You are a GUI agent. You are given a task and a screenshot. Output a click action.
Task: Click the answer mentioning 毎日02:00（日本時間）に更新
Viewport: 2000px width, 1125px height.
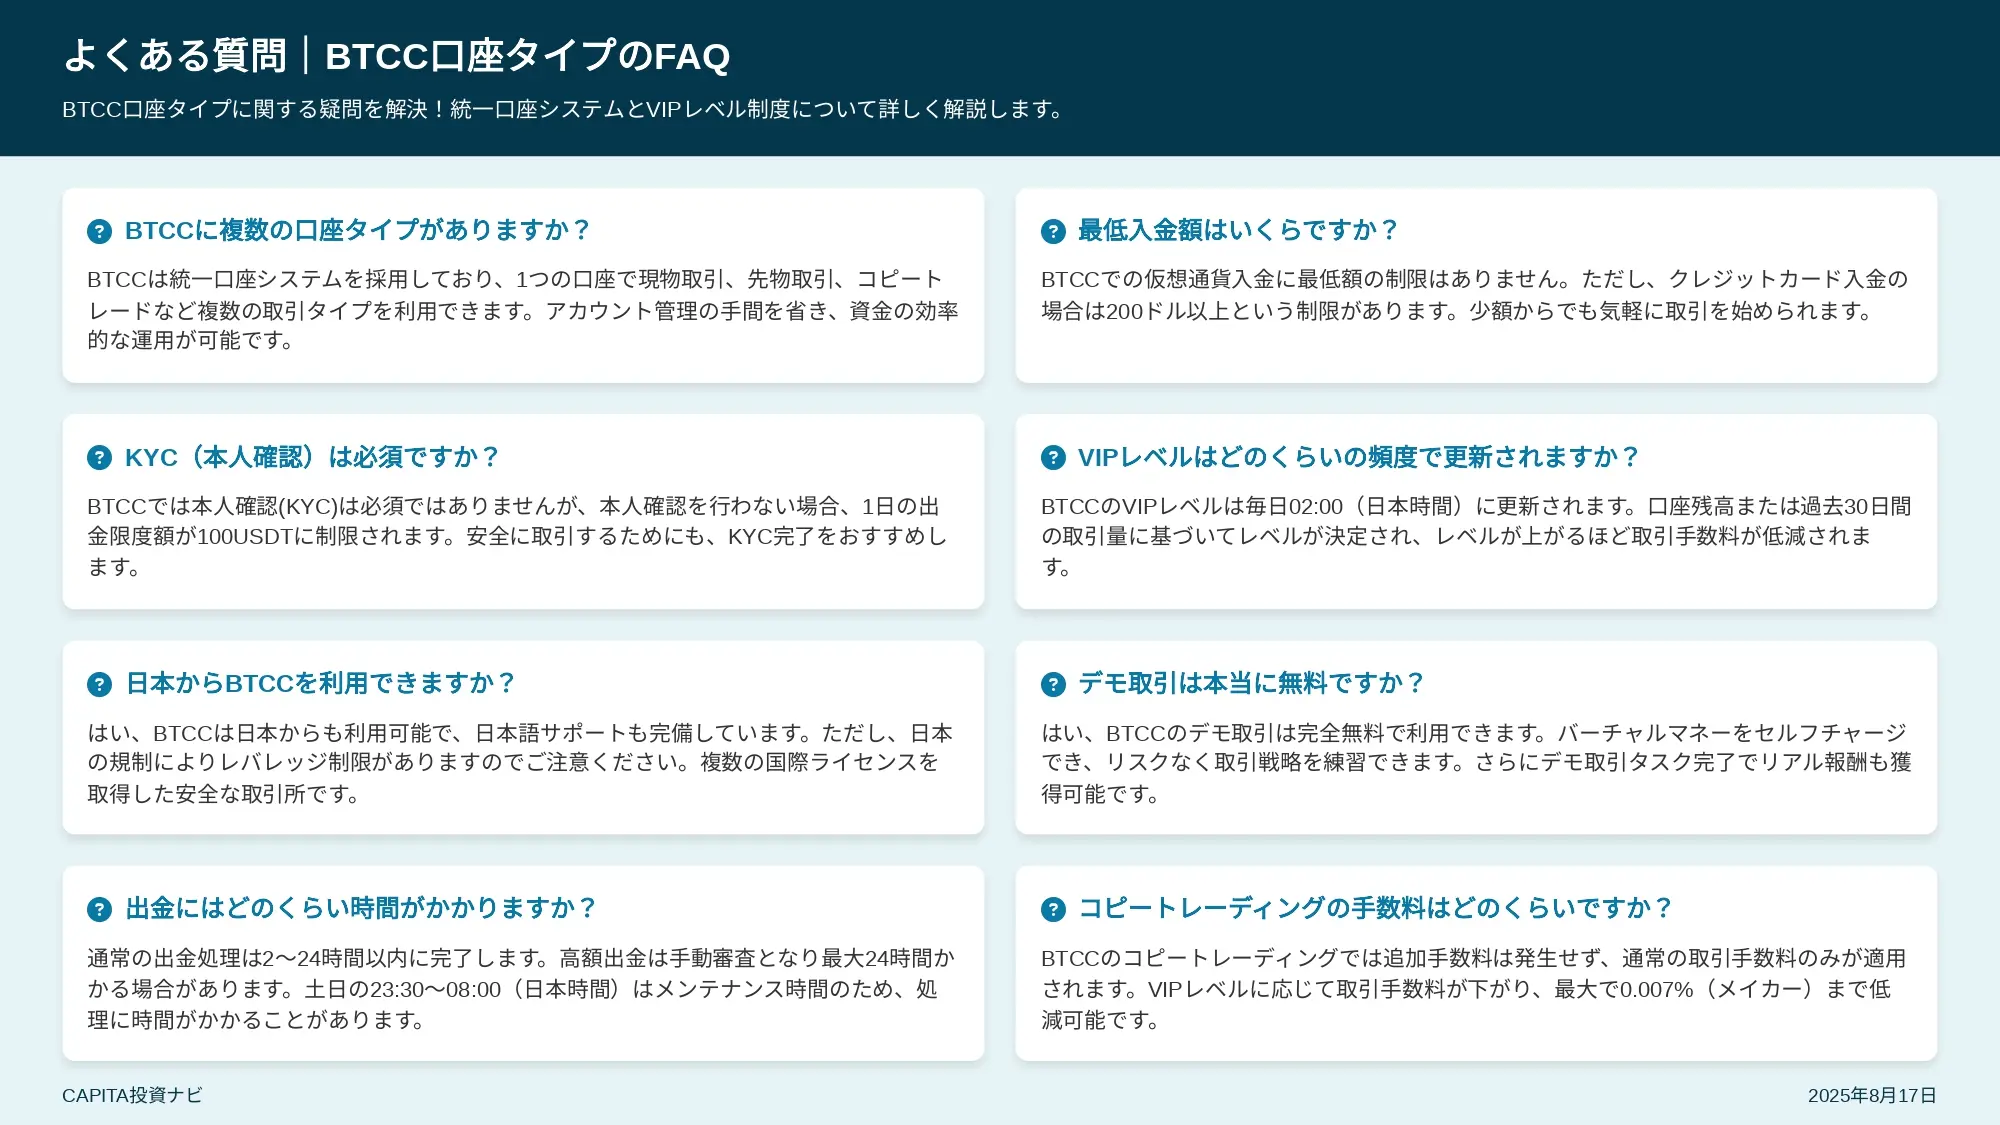pos(1476,537)
